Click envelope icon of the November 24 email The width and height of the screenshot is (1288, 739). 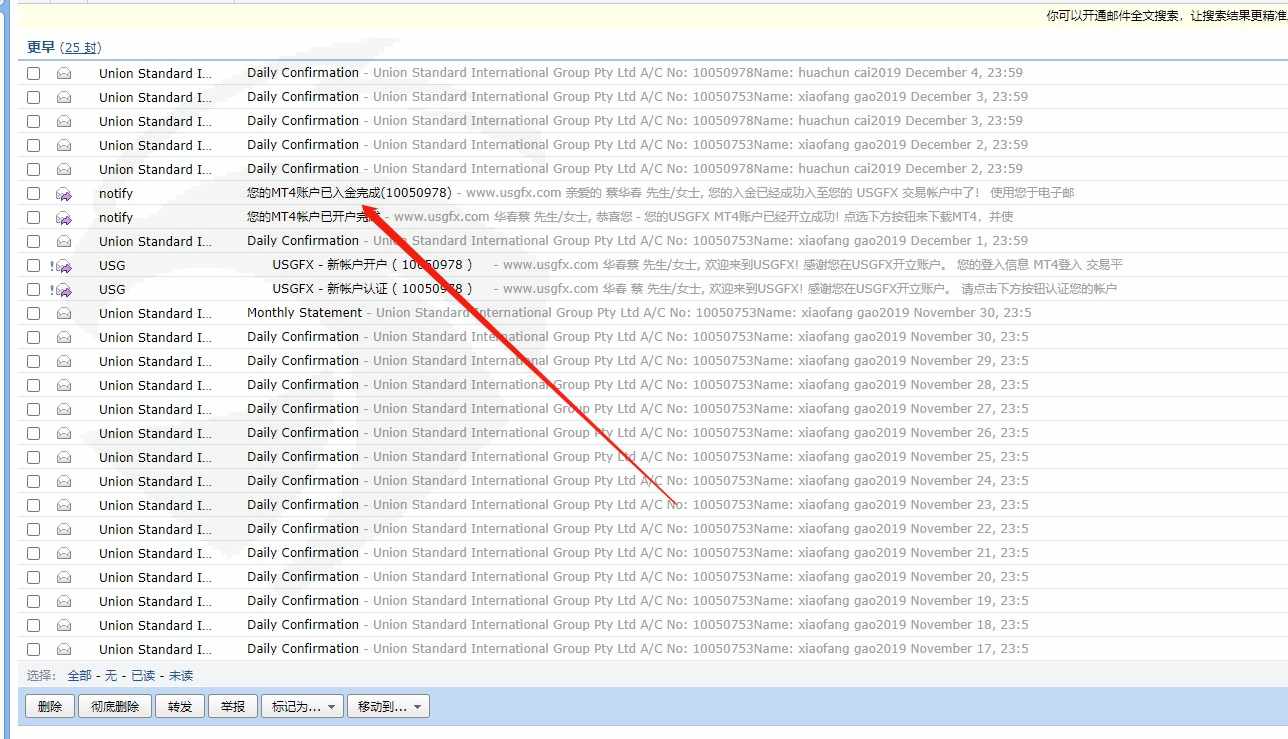[x=64, y=481]
